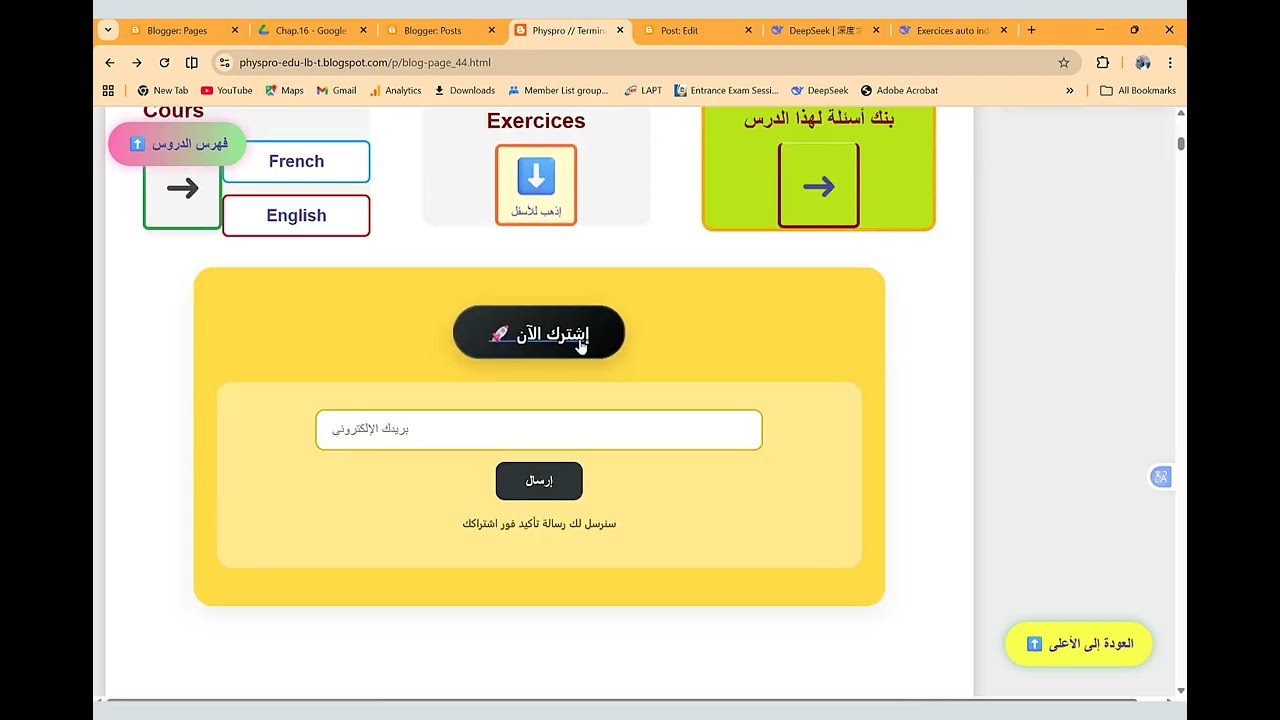Open the DeepSeek bookmark
Screen dimensions: 1280x720
coord(819,90)
